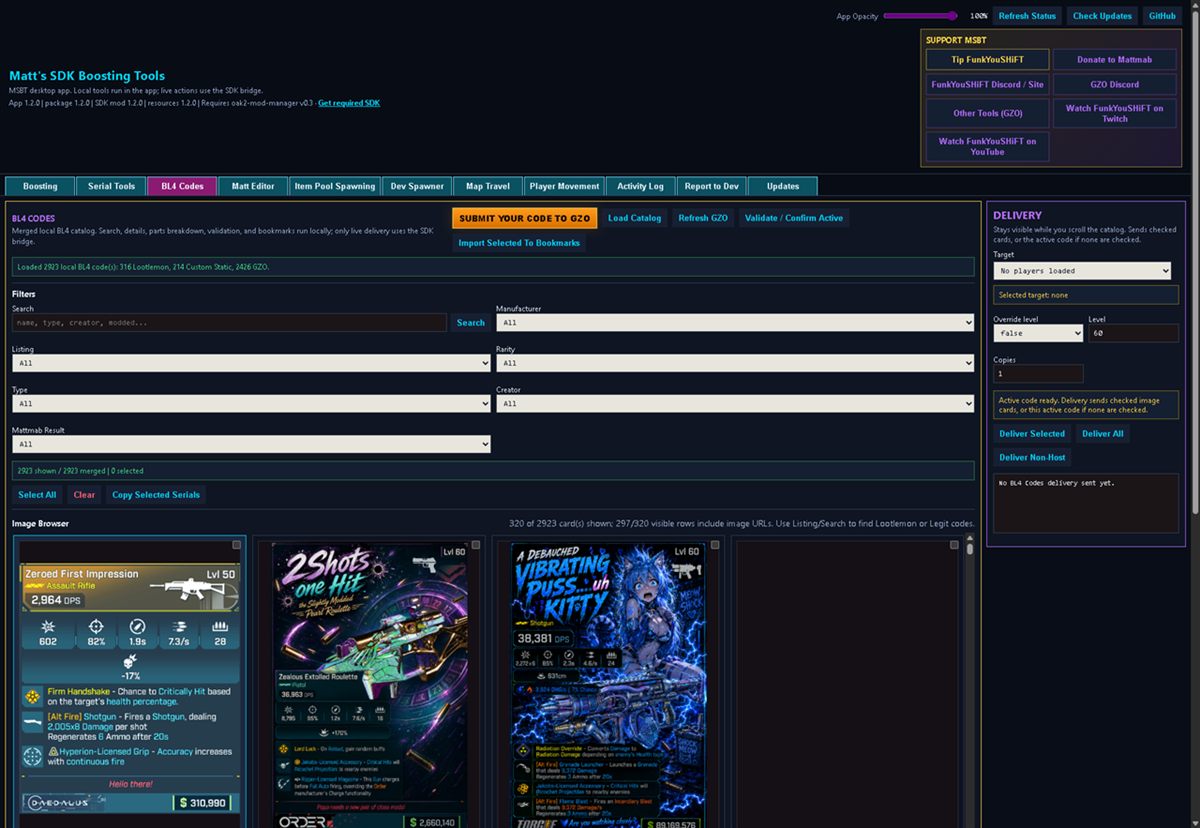Click the 'Selected target: none' text
Screen dimensions: 1200x828
click(1086, 295)
